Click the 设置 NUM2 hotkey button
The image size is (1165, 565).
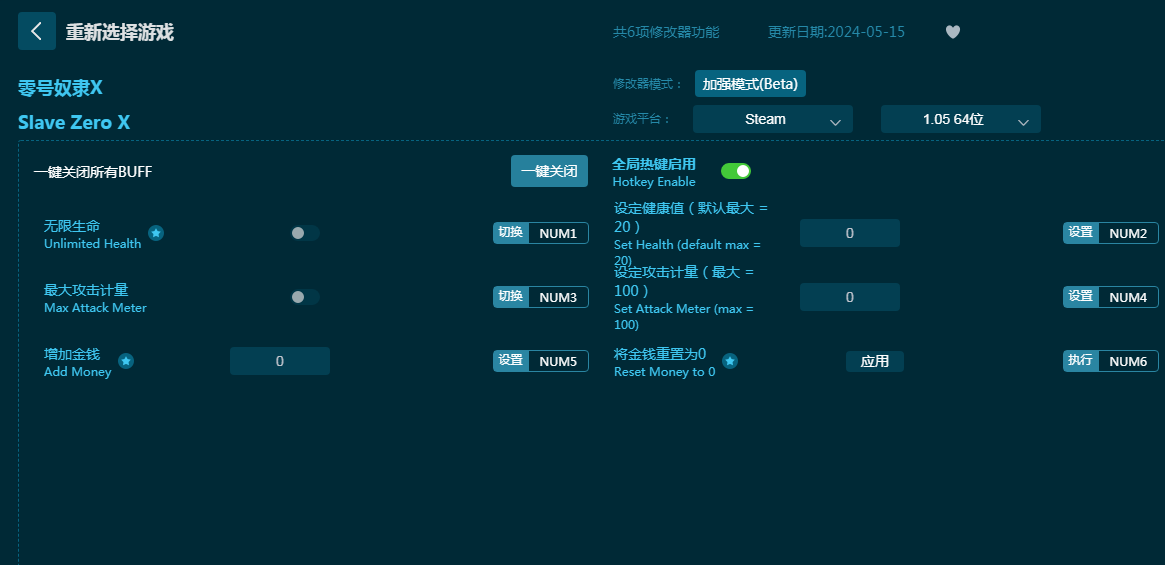click(x=1111, y=233)
